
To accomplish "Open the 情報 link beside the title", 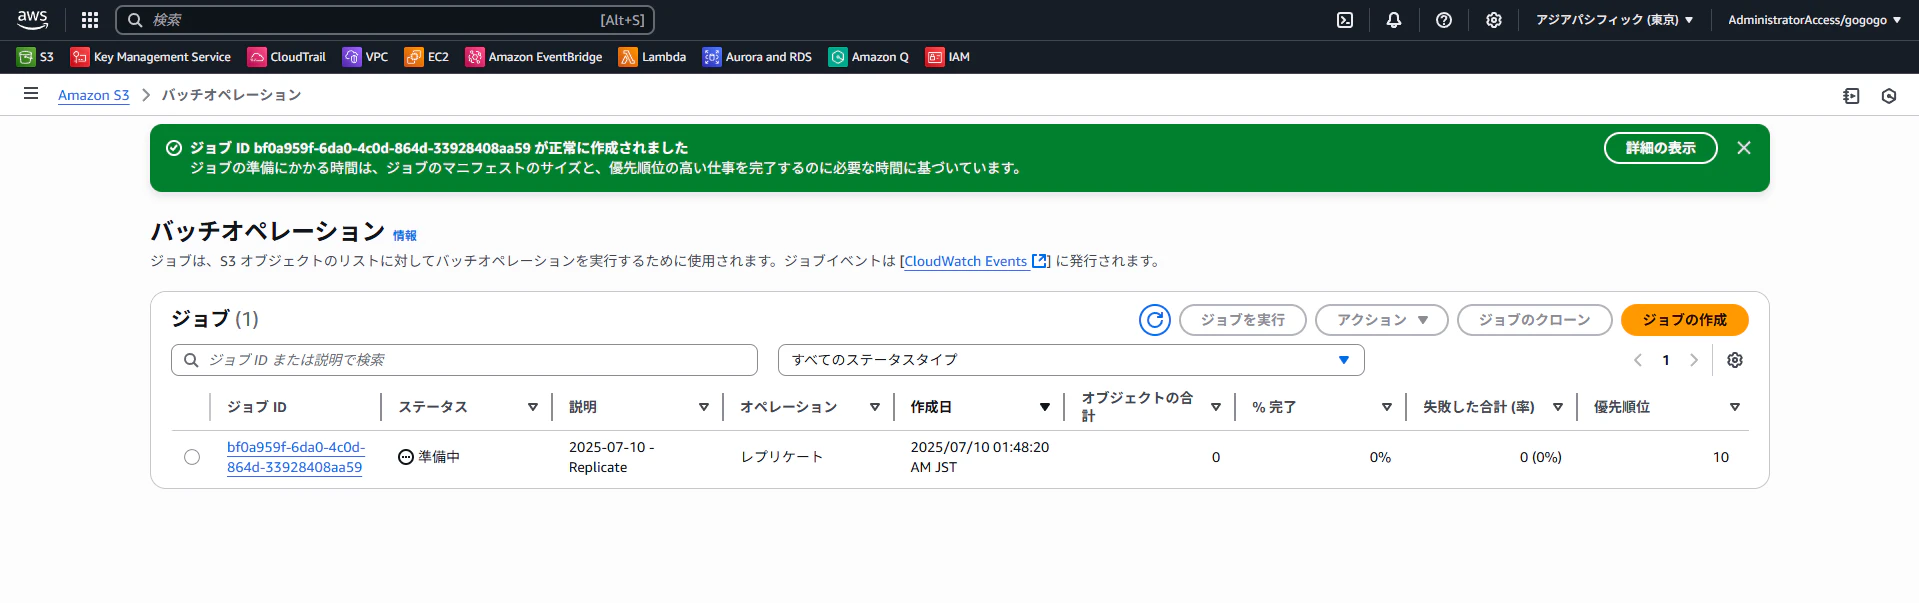I will tap(405, 236).
